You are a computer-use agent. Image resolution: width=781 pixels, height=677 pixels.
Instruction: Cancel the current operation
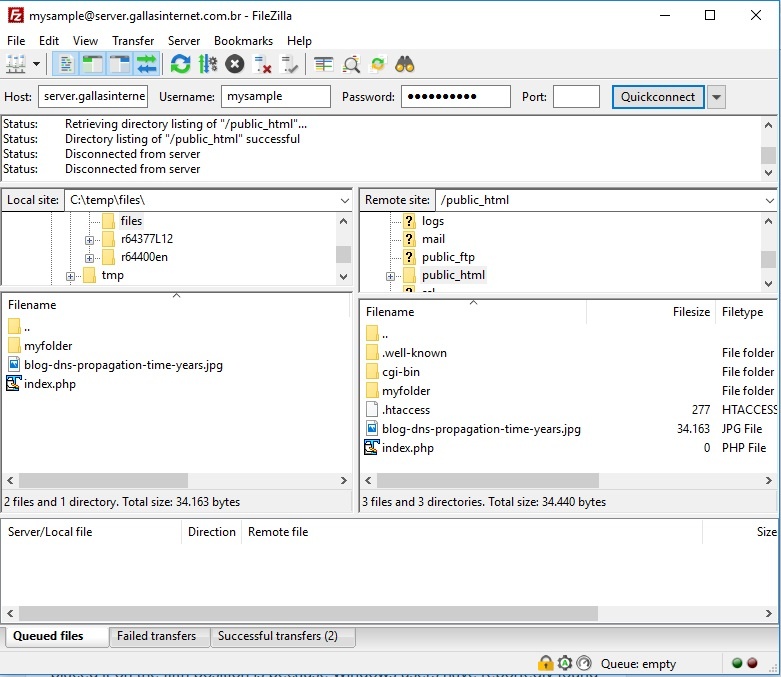(234, 64)
